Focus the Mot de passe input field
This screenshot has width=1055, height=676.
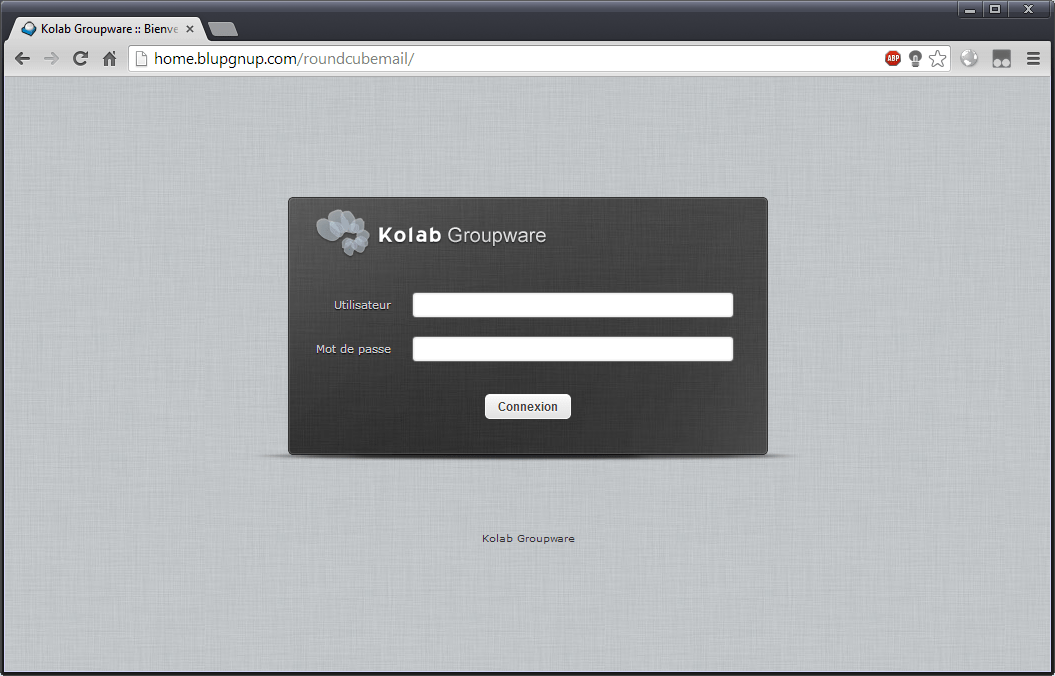pos(573,349)
